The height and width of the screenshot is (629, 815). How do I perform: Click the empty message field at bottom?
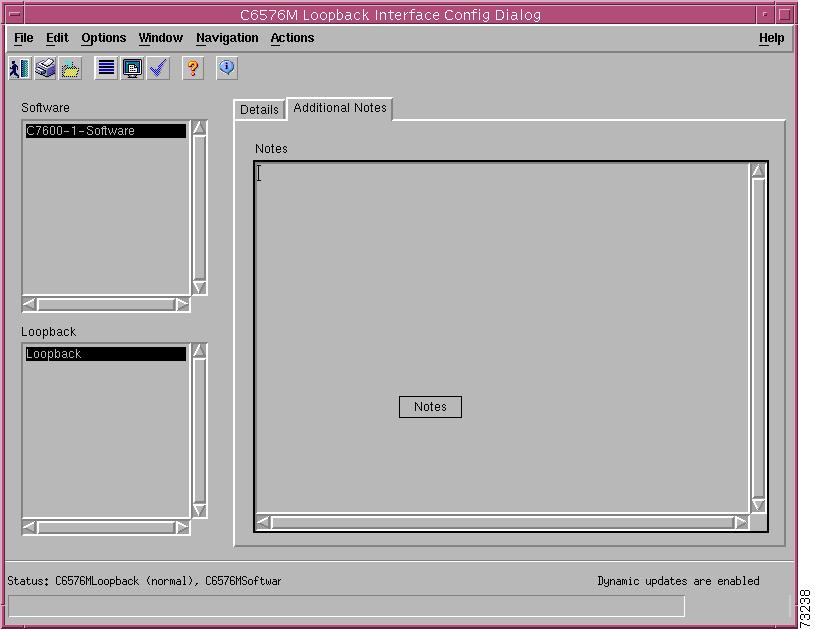coord(346,606)
